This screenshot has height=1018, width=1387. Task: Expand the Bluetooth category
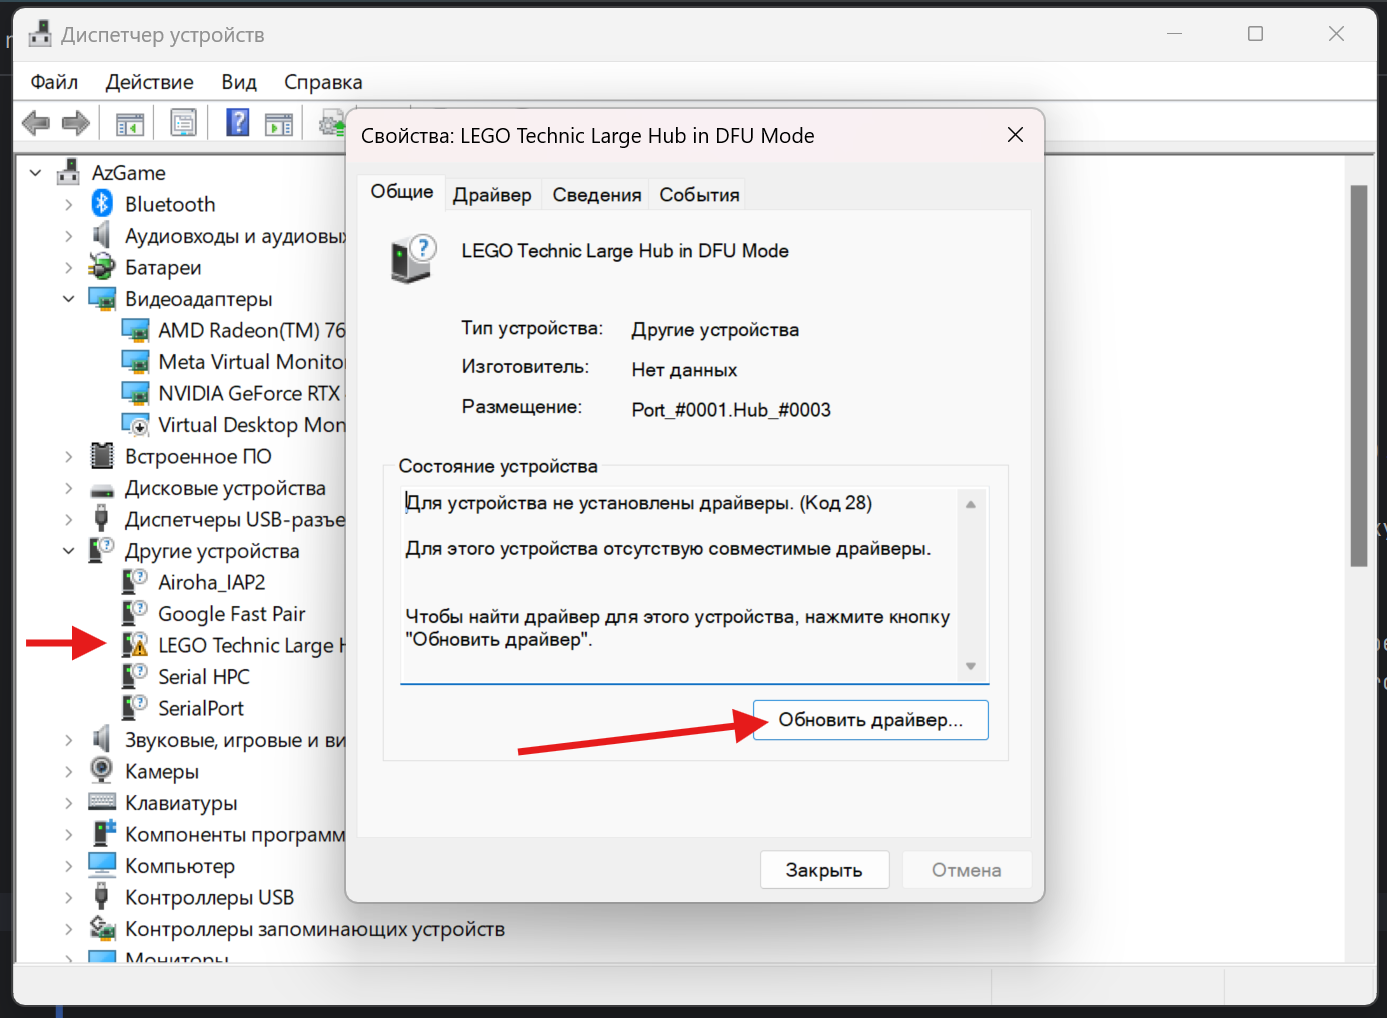coord(68,205)
